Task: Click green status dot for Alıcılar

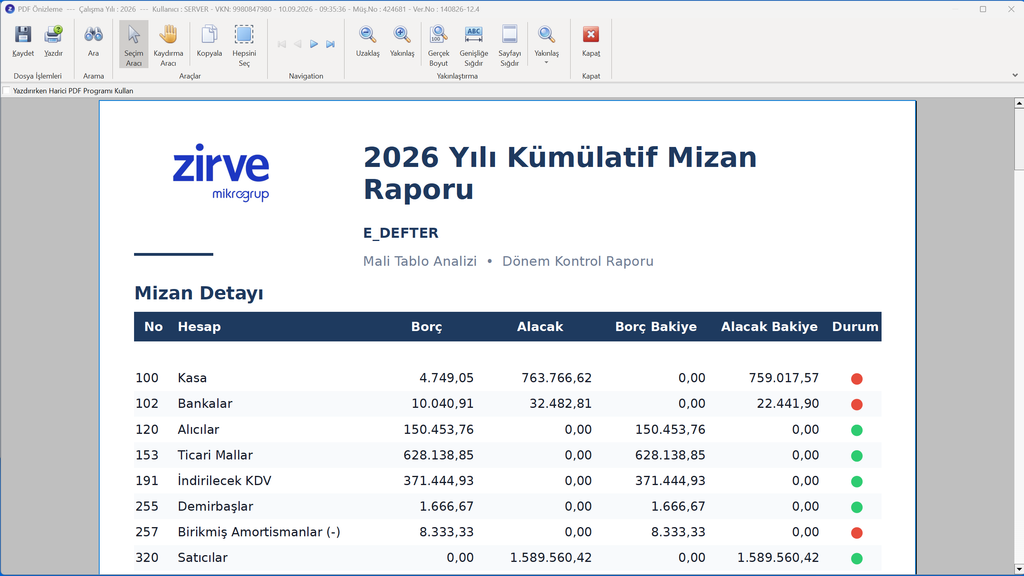Action: click(857, 430)
